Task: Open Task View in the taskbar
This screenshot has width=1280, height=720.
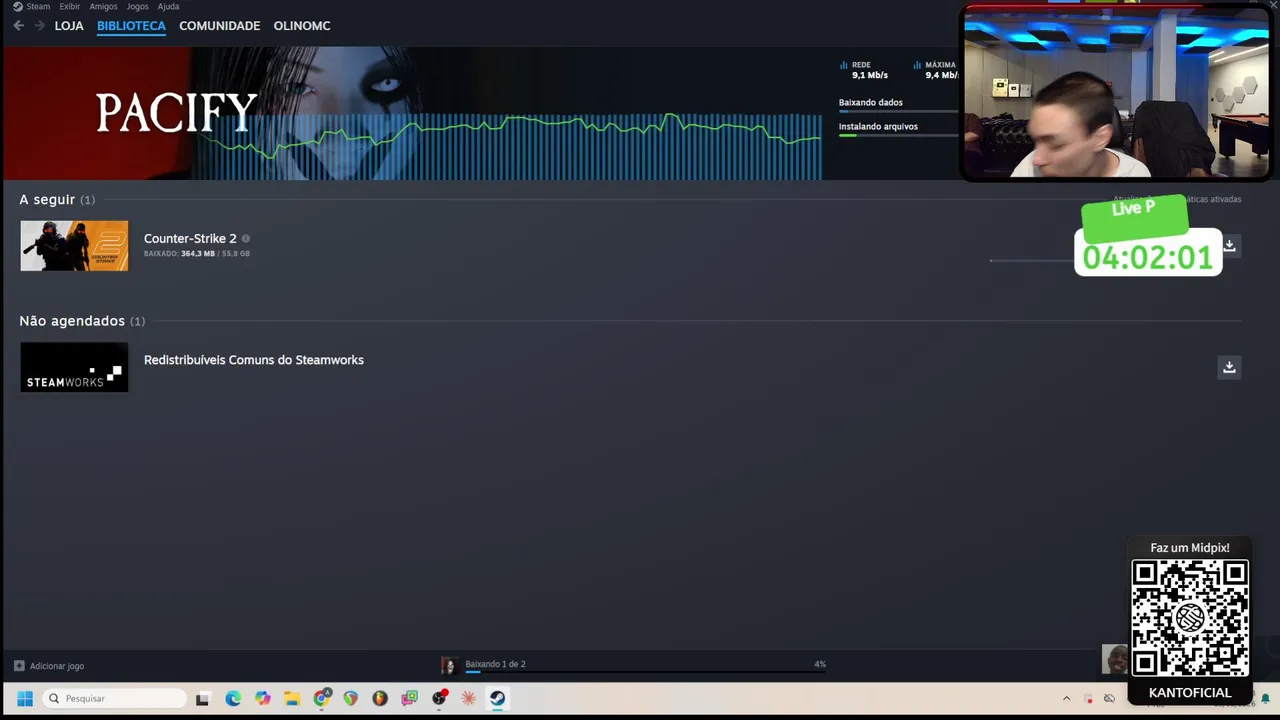Action: coord(203,698)
